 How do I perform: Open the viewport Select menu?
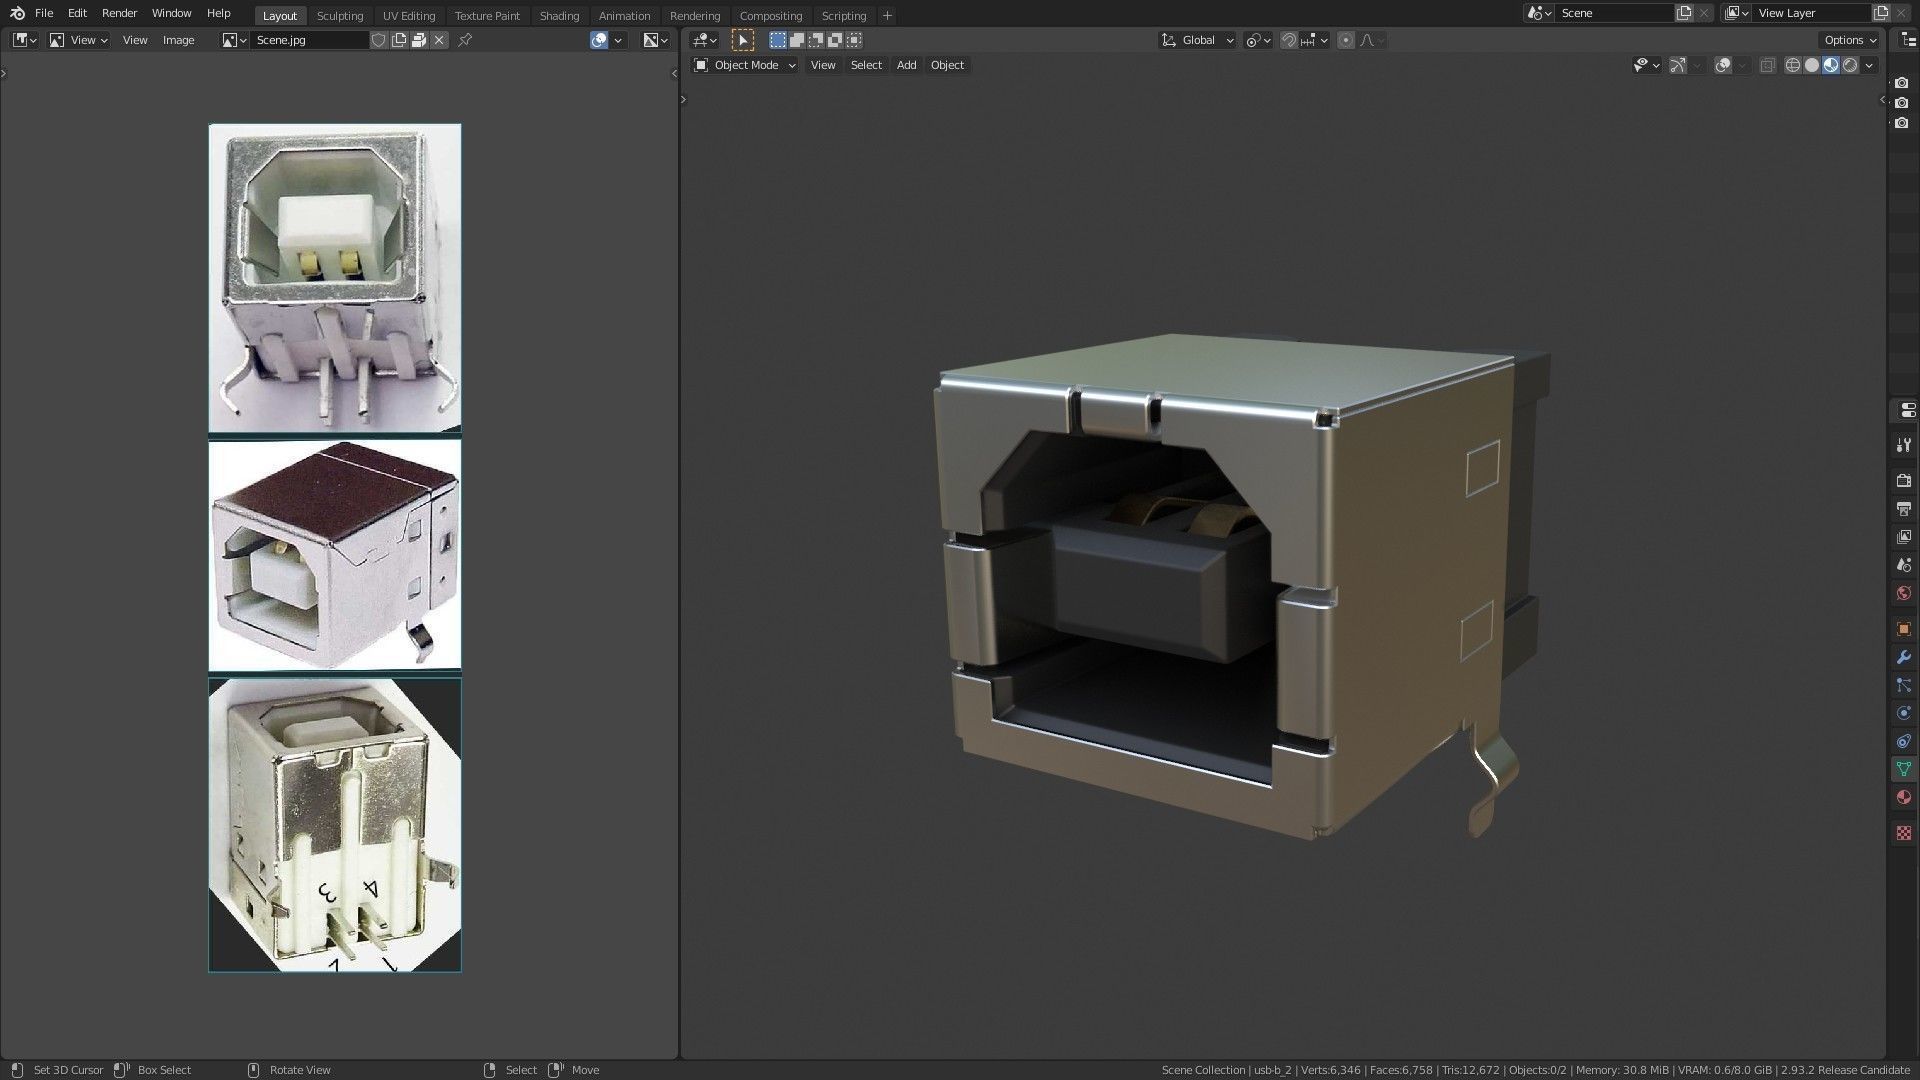(866, 65)
